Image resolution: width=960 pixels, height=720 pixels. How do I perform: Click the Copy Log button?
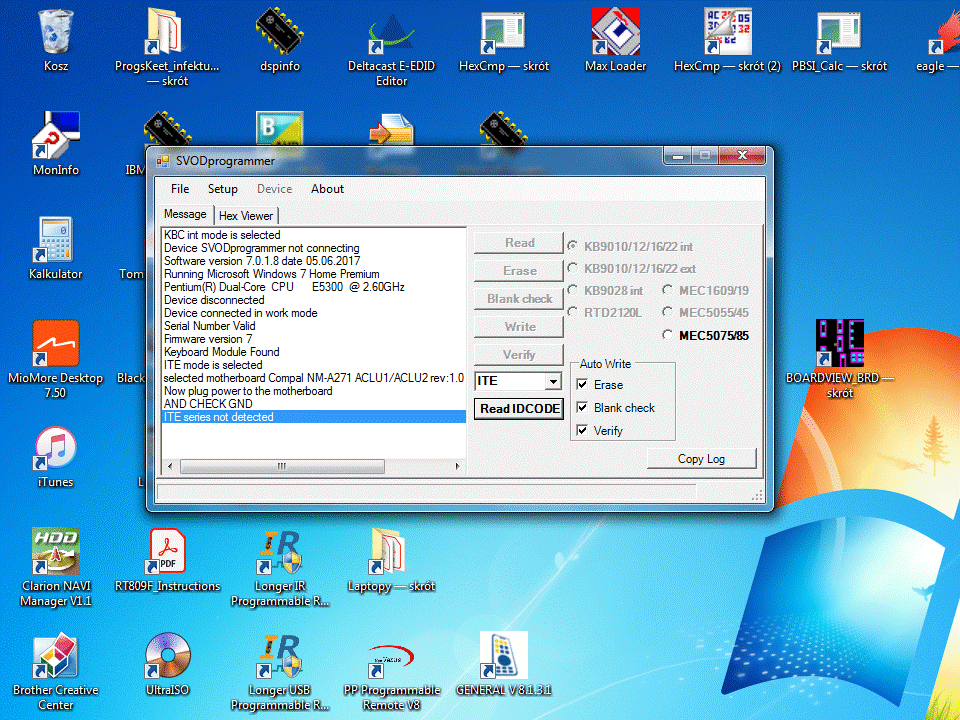[702, 459]
